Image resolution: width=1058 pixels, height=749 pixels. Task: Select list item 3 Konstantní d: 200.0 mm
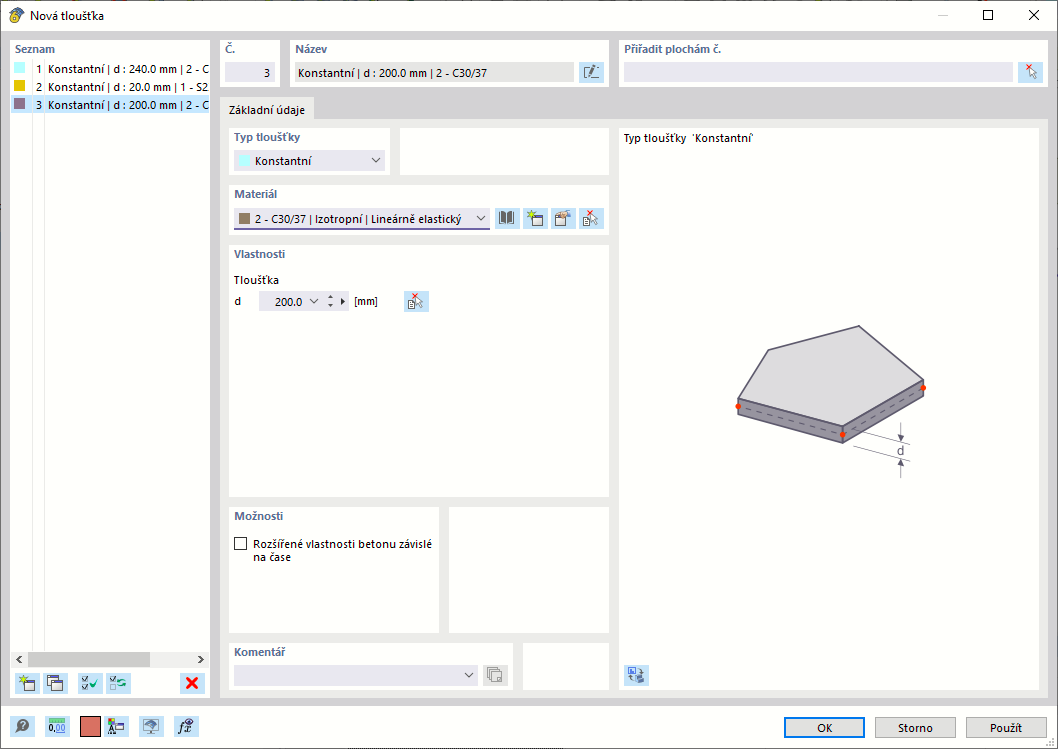pos(111,105)
